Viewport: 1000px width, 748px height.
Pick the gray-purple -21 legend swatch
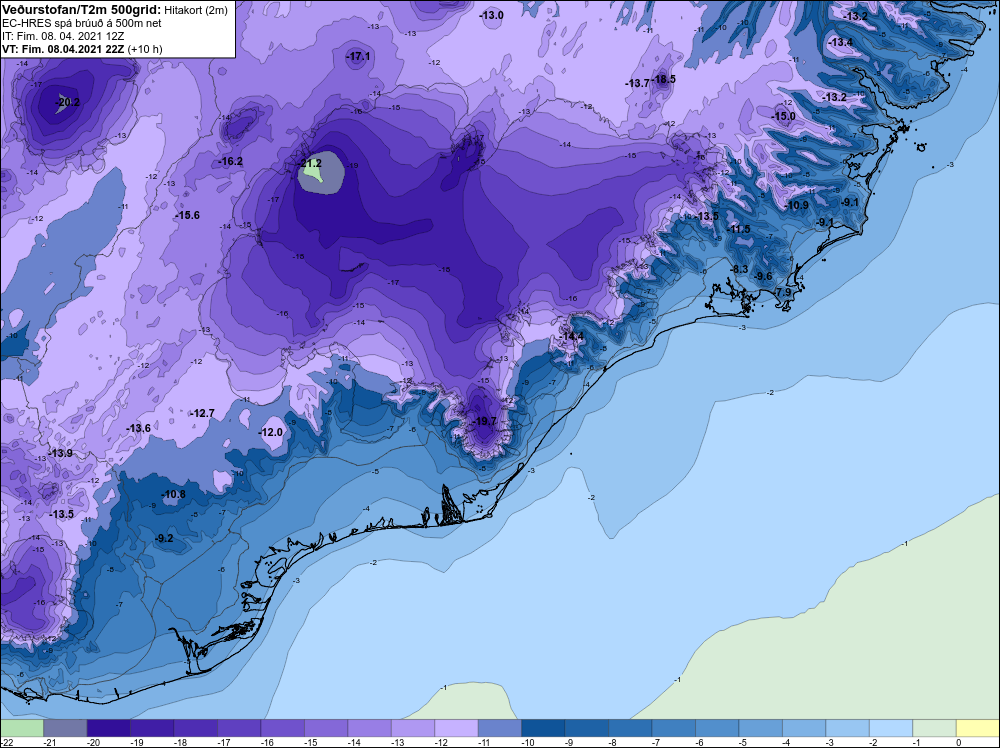tap(65, 728)
